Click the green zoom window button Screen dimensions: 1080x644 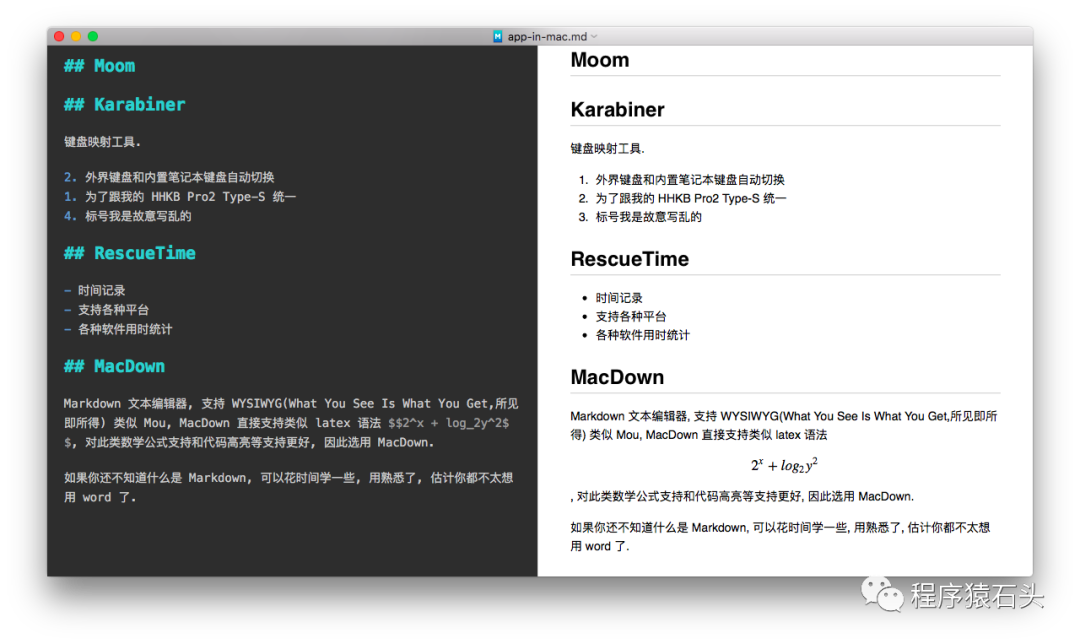92,37
